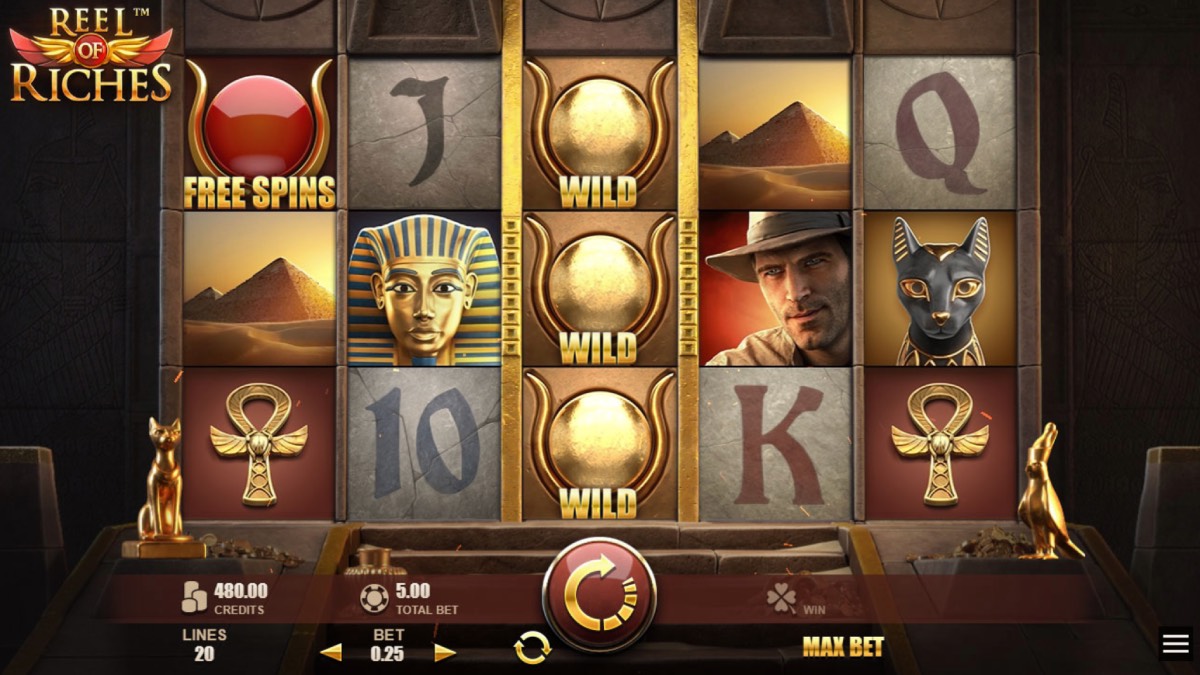This screenshot has width=1200, height=675.
Task: Select the golden pharaoh mask symbol
Action: point(423,290)
